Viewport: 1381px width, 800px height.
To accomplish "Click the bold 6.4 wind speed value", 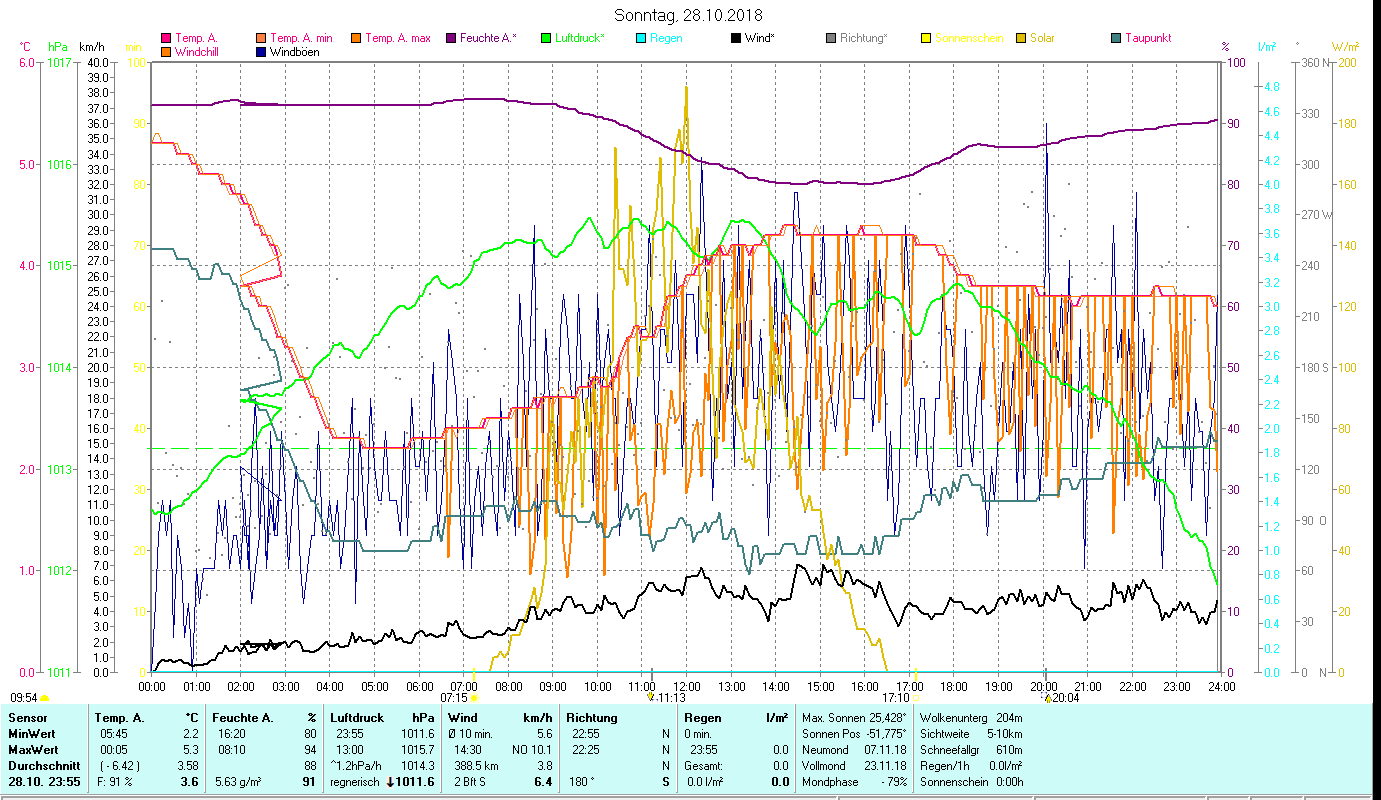I will [x=544, y=782].
